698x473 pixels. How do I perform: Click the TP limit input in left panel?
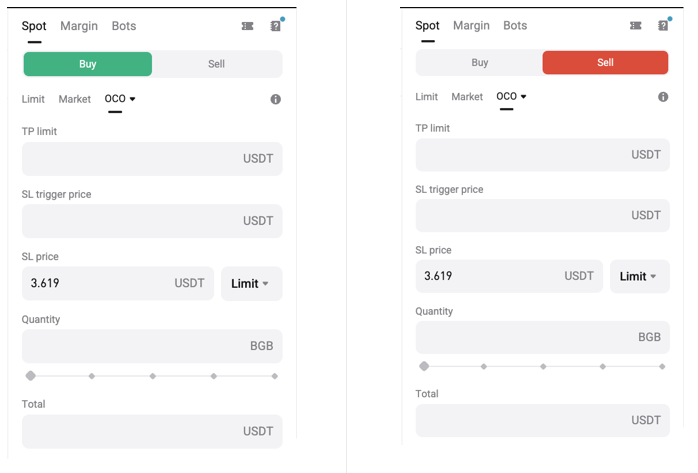point(130,159)
